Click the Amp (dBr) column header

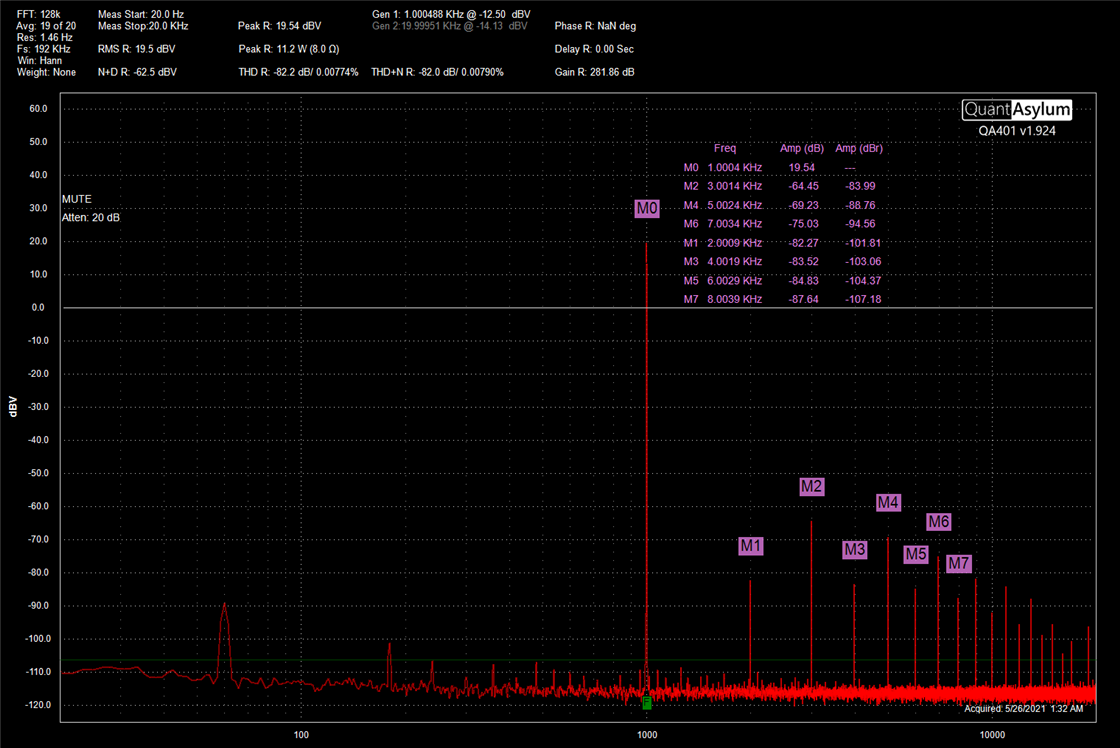tap(859, 149)
